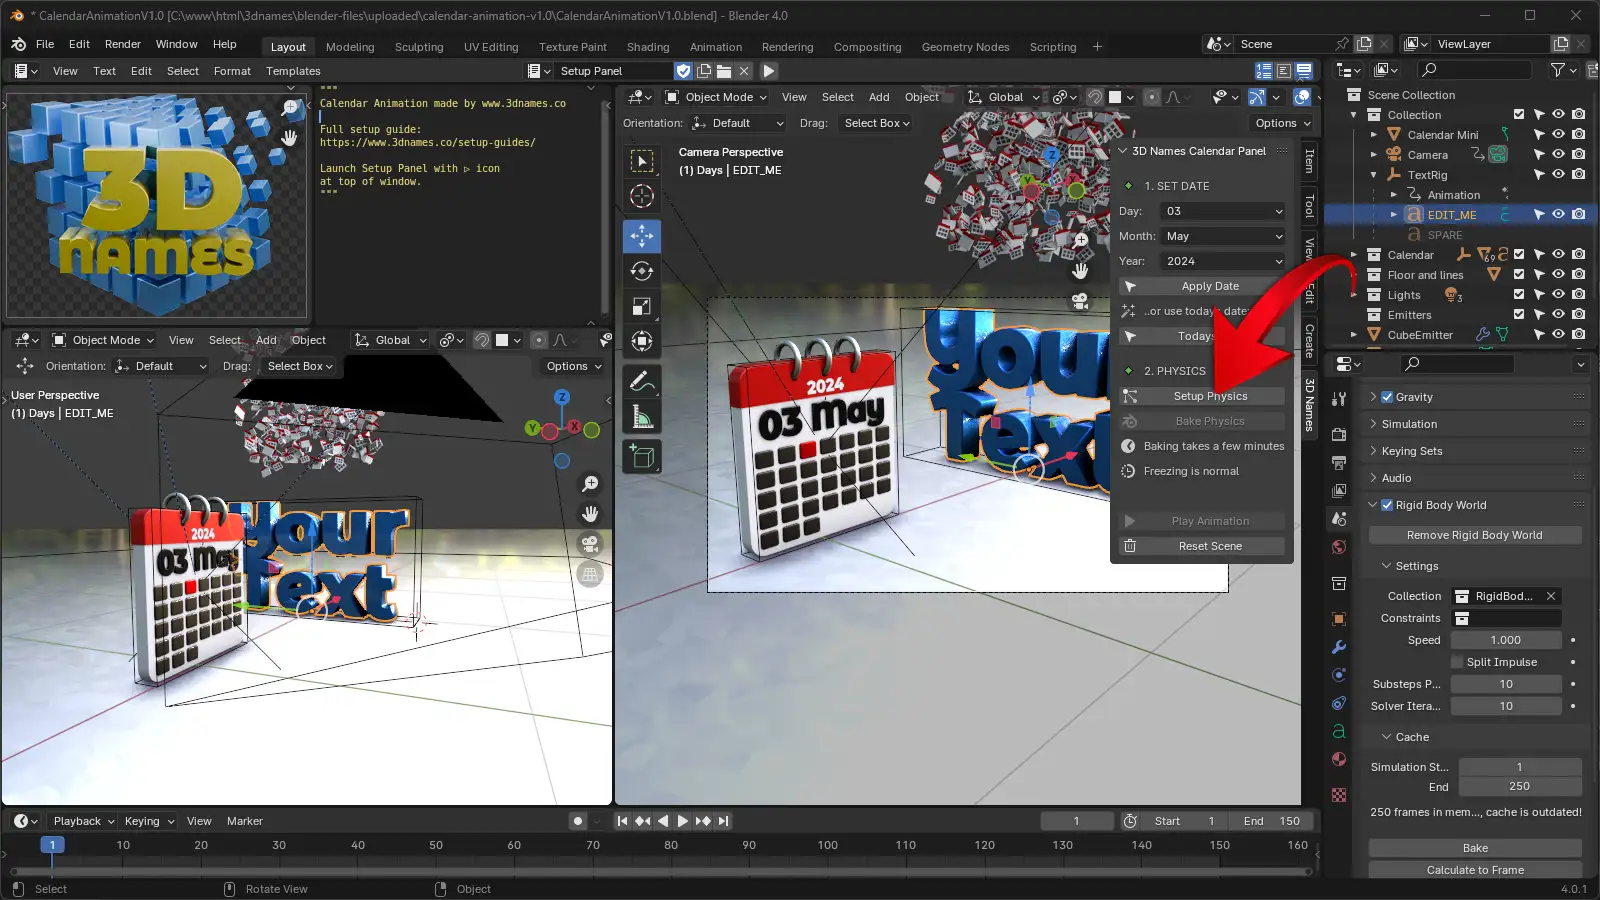Image resolution: width=1600 pixels, height=900 pixels.
Task: Toggle the Gravity checkbox
Action: point(1387,397)
